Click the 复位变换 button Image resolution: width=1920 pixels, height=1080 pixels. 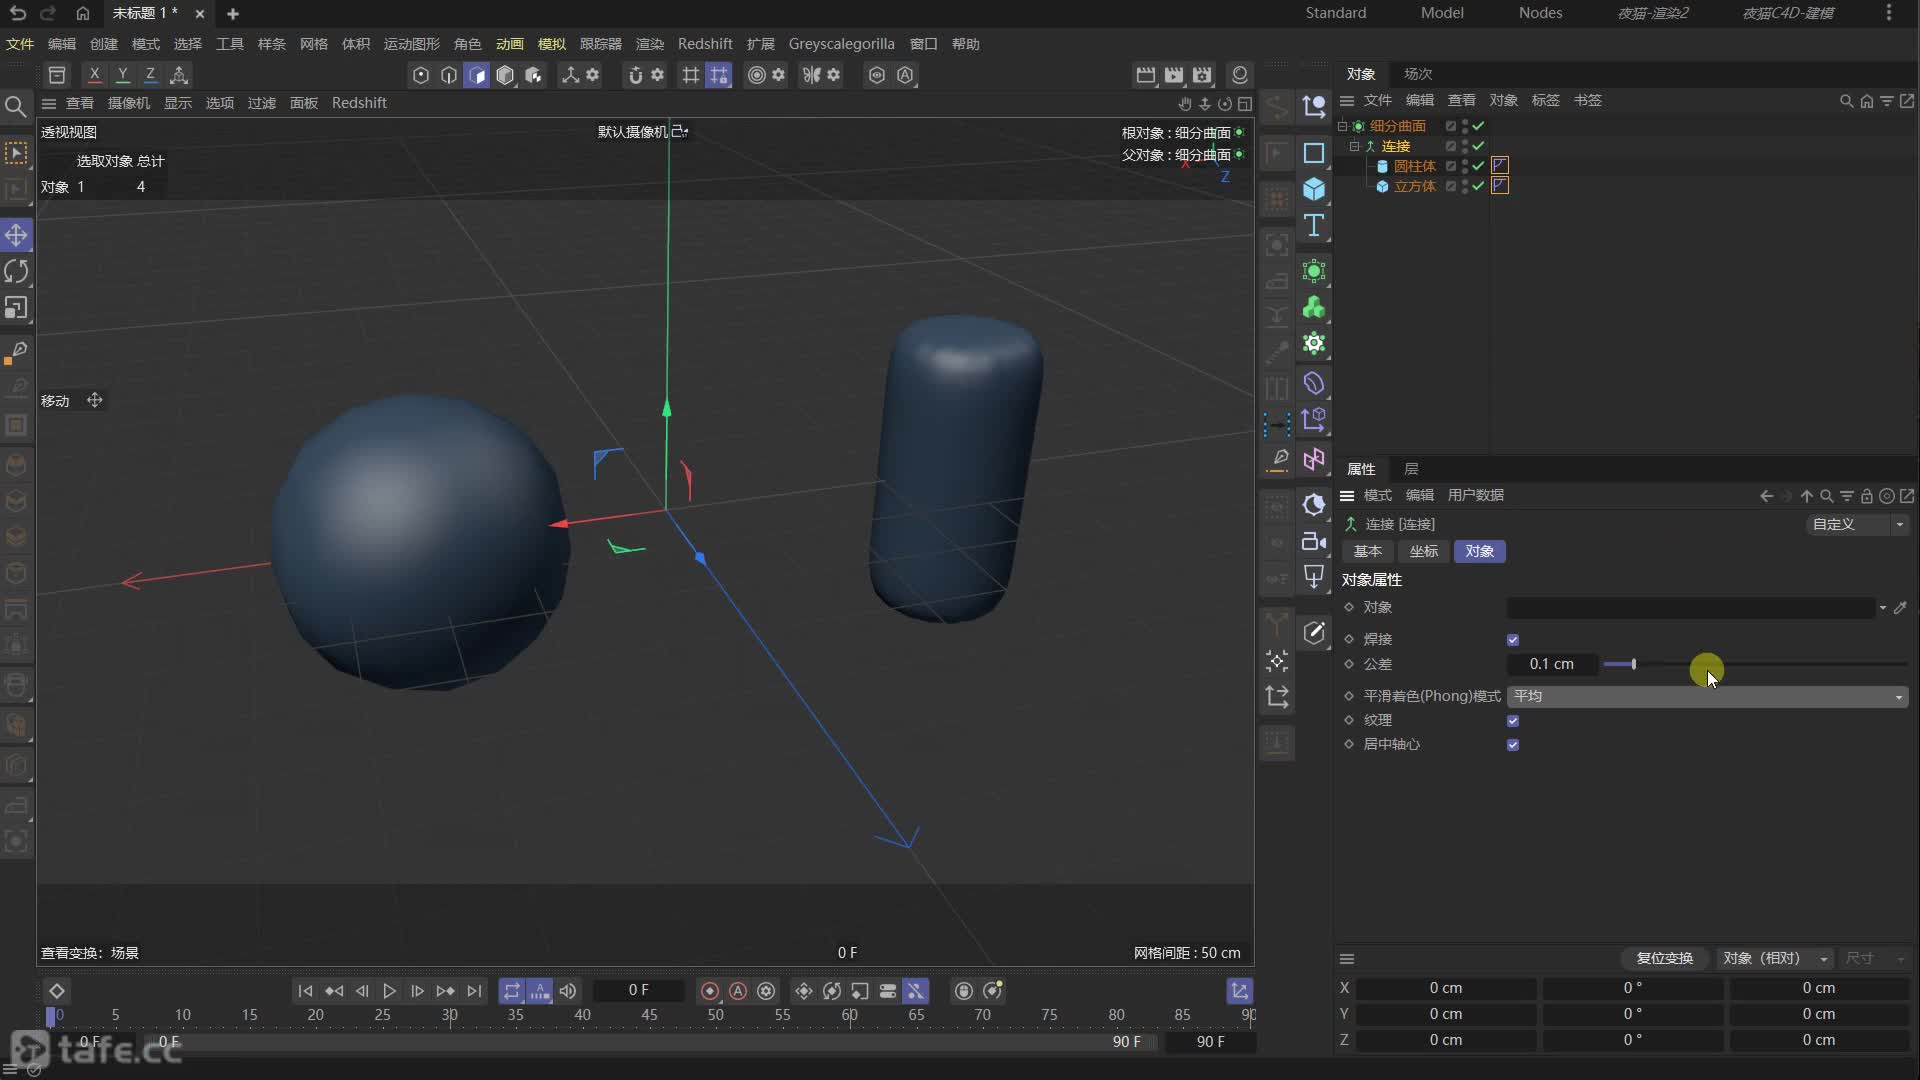click(1664, 958)
